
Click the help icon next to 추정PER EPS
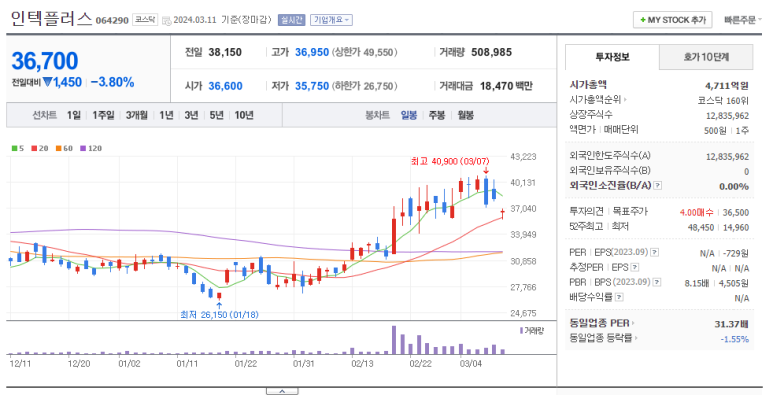click(x=634, y=267)
